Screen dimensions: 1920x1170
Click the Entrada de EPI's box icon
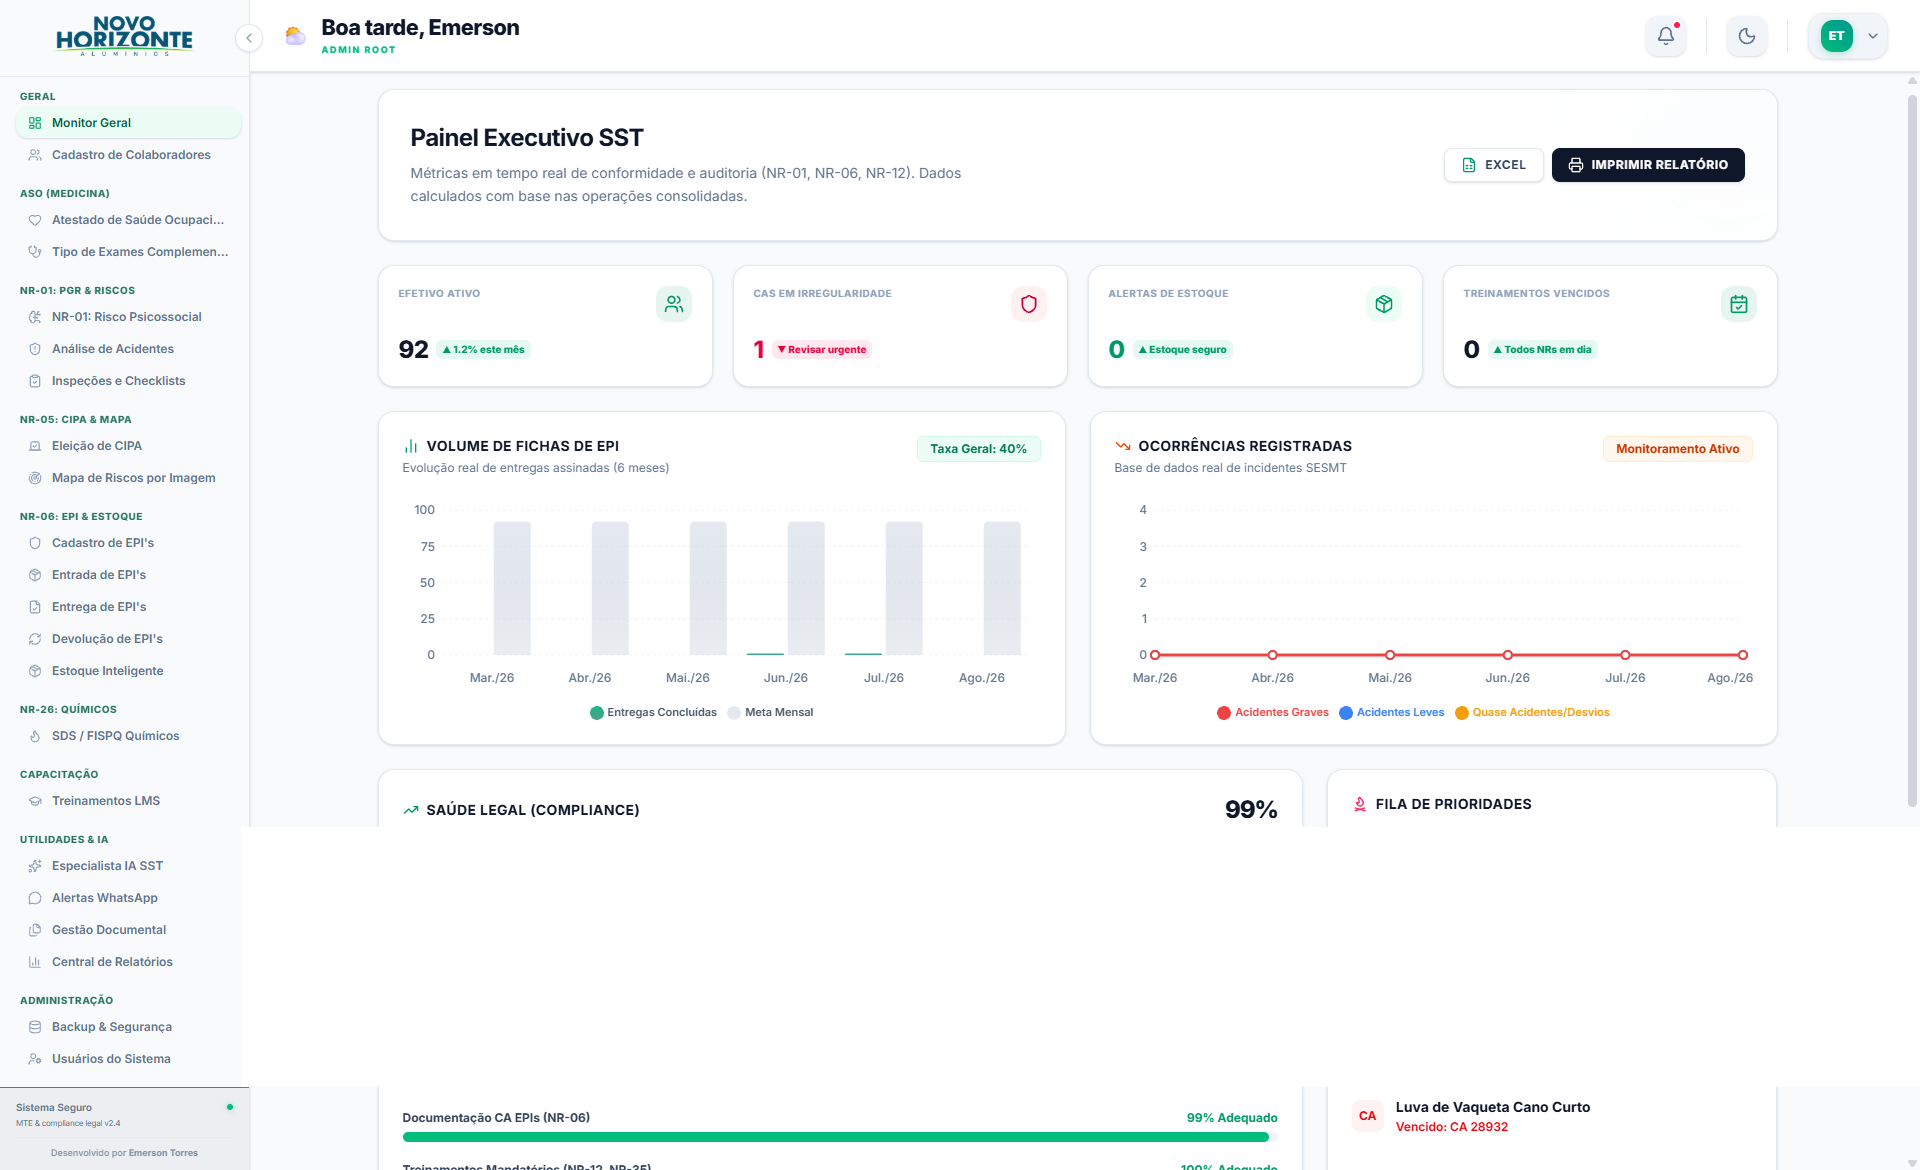pyautogui.click(x=35, y=575)
